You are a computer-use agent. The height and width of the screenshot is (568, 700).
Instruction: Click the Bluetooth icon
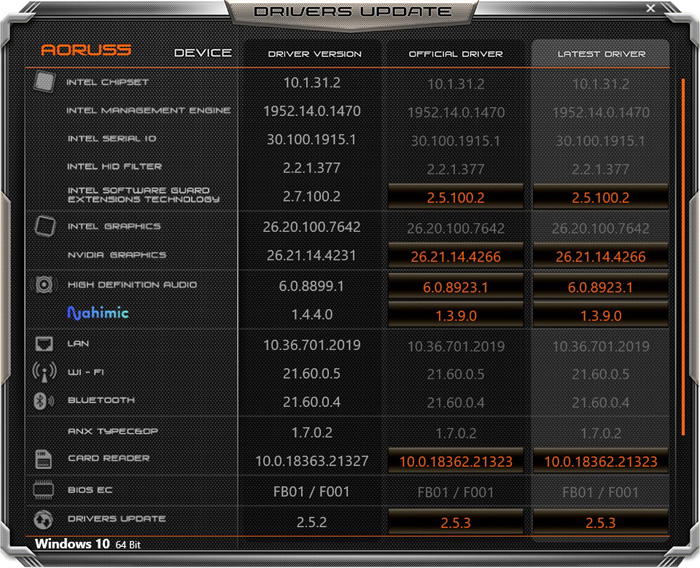[43, 401]
